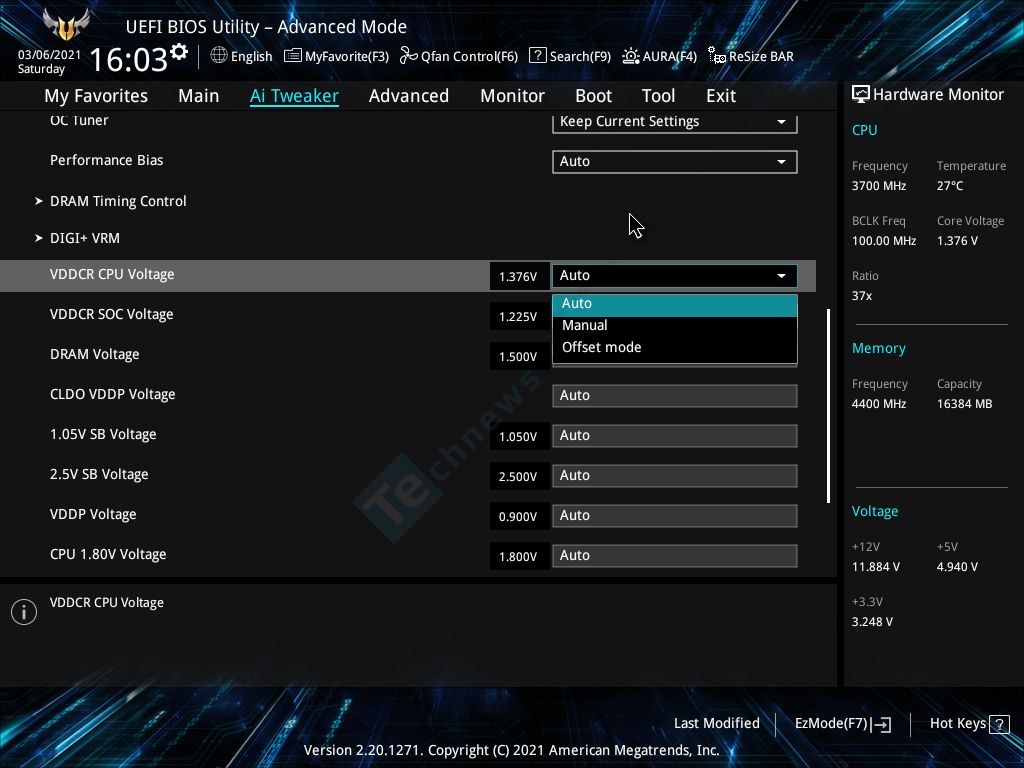The width and height of the screenshot is (1024, 768).
Task: Click the settings list scrollbar
Action: (x=828, y=406)
